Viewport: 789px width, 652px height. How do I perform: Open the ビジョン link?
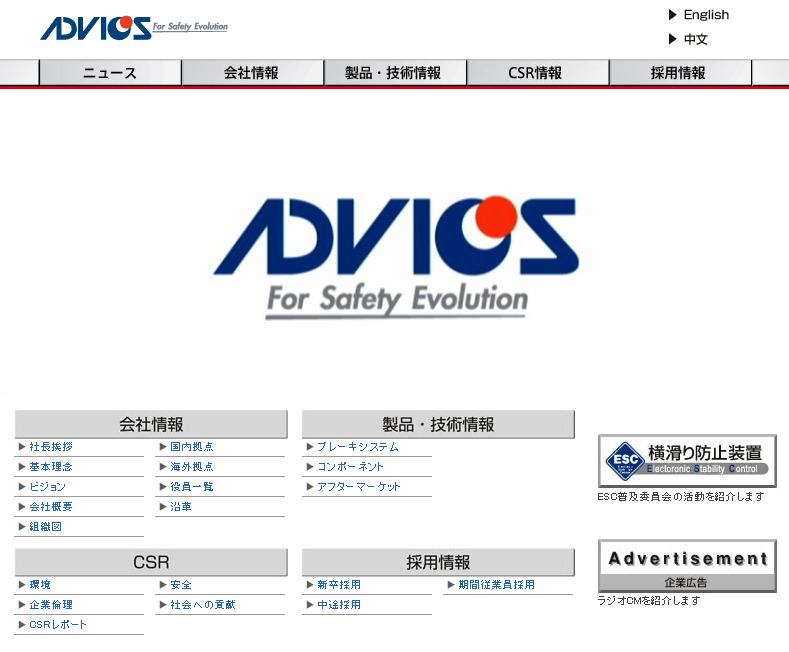click(47, 486)
